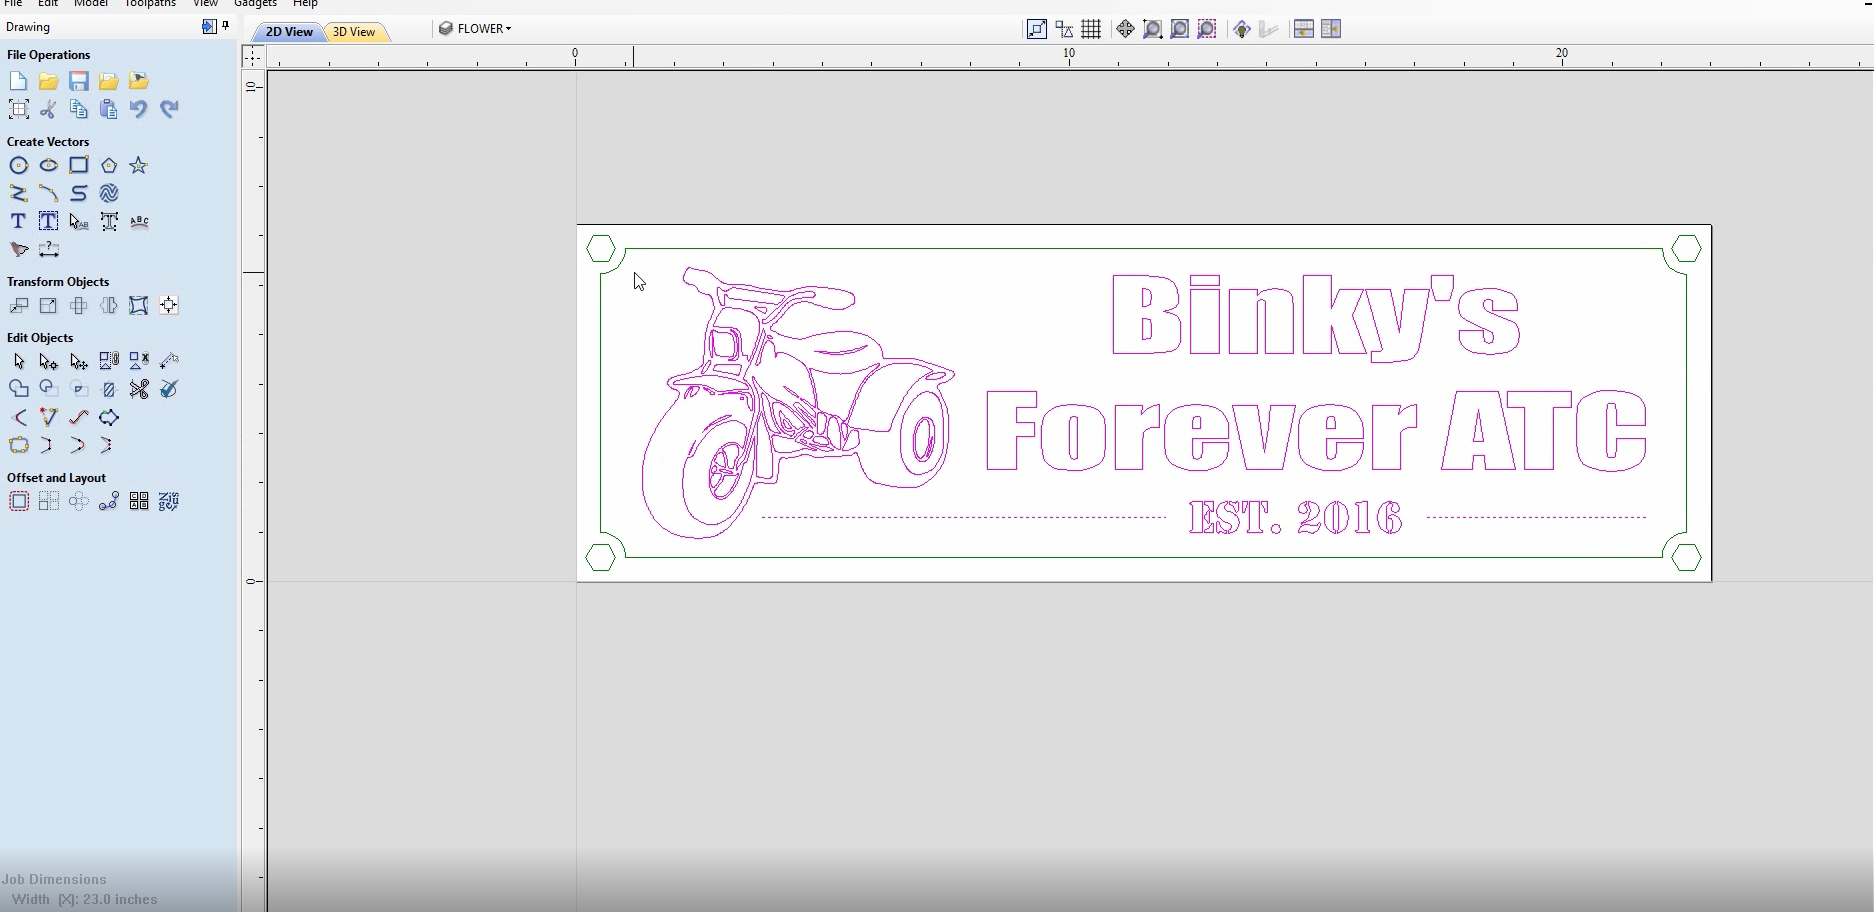Activate the Zoom Box tool
This screenshot has height=912, width=1874.
[x=1152, y=29]
